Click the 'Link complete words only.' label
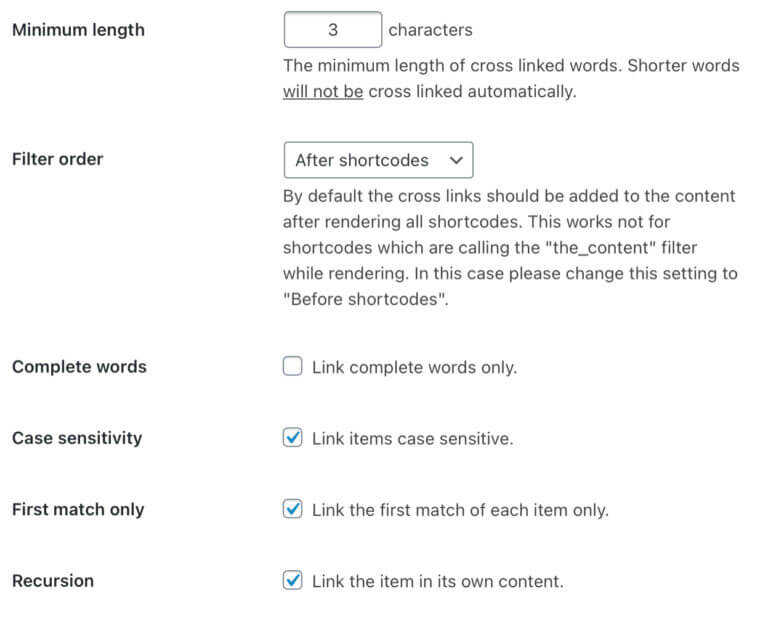Viewport: 768px width, 623px height. click(x=414, y=367)
